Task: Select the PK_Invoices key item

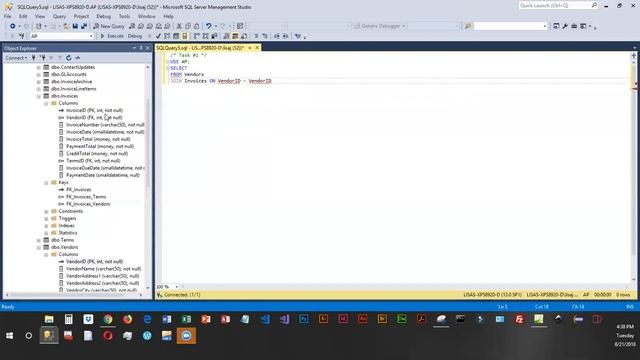Action: [x=79, y=189]
